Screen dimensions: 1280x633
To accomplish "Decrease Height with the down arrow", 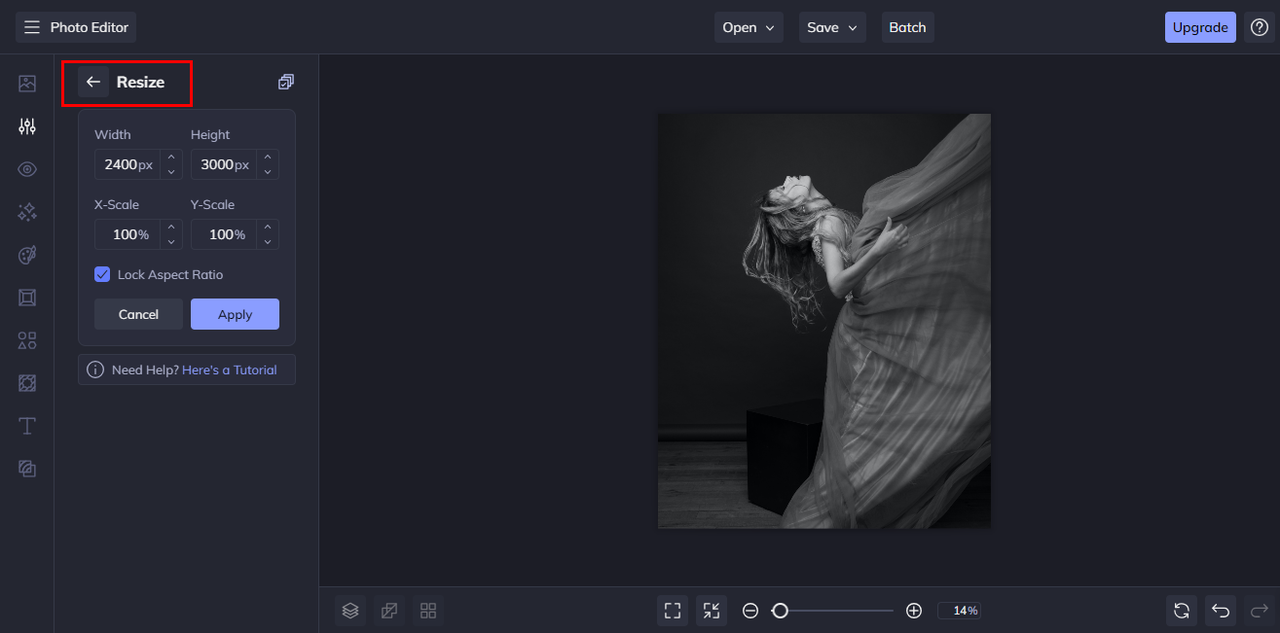I will click(267, 172).
